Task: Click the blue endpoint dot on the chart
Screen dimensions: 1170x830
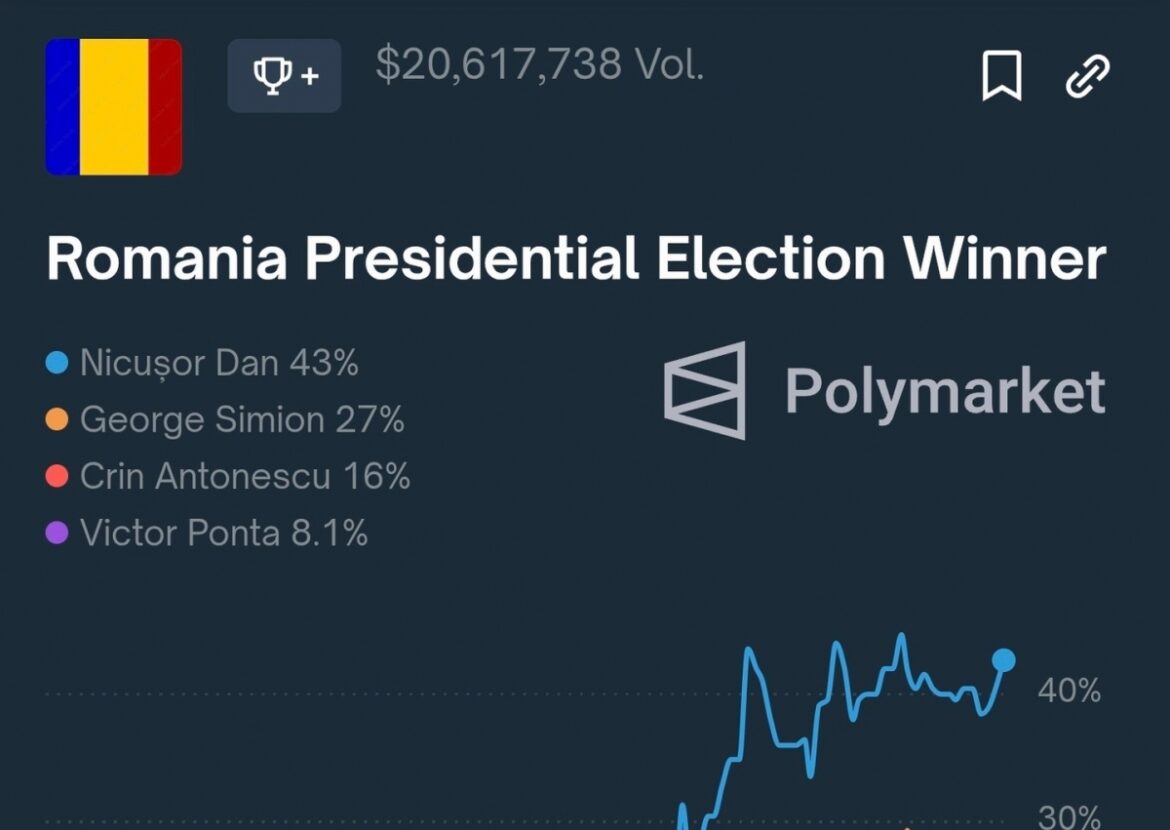Action: 1004,660
